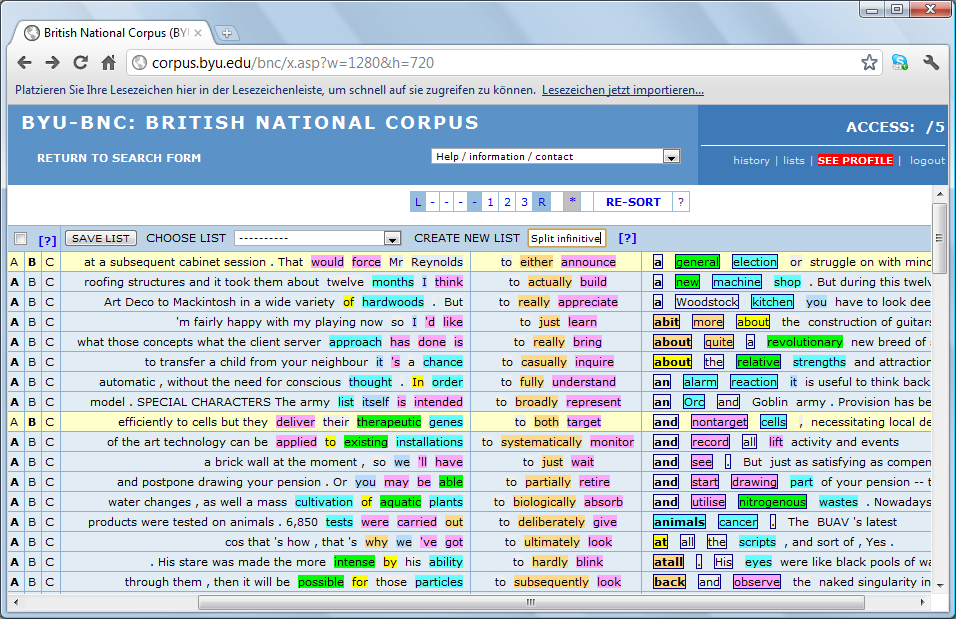
Task: Mark 'both target' row as C
Action: click(x=49, y=422)
